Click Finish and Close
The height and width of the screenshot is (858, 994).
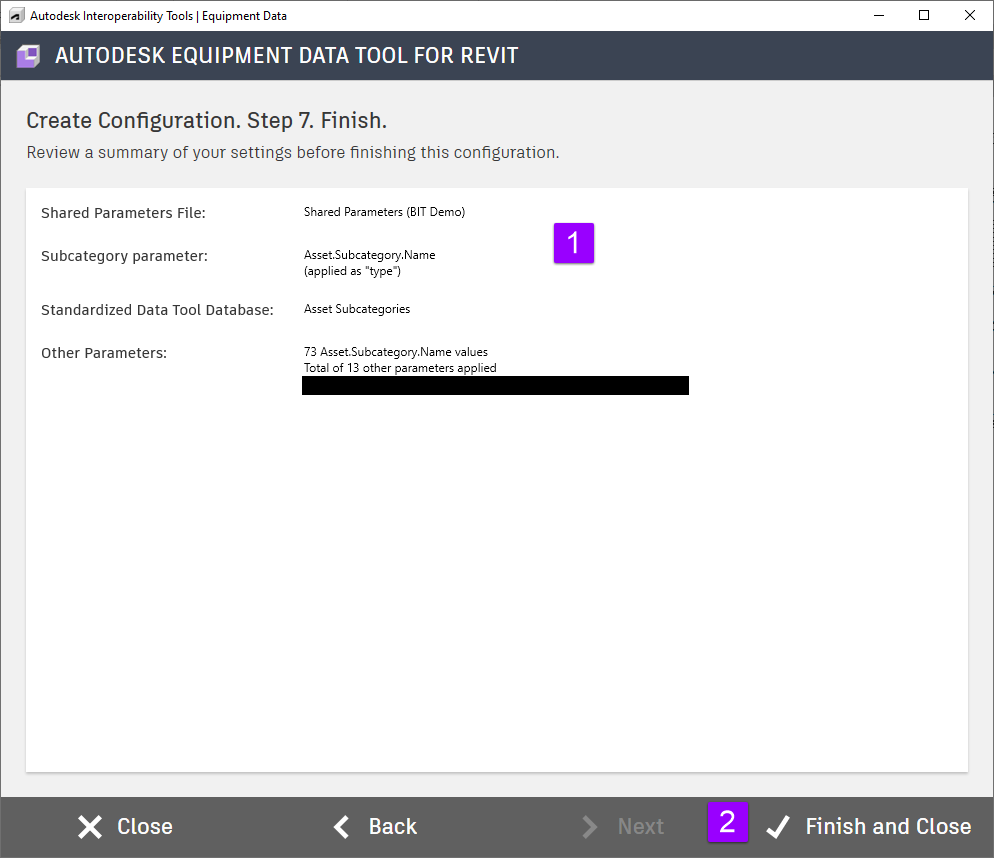click(868, 827)
